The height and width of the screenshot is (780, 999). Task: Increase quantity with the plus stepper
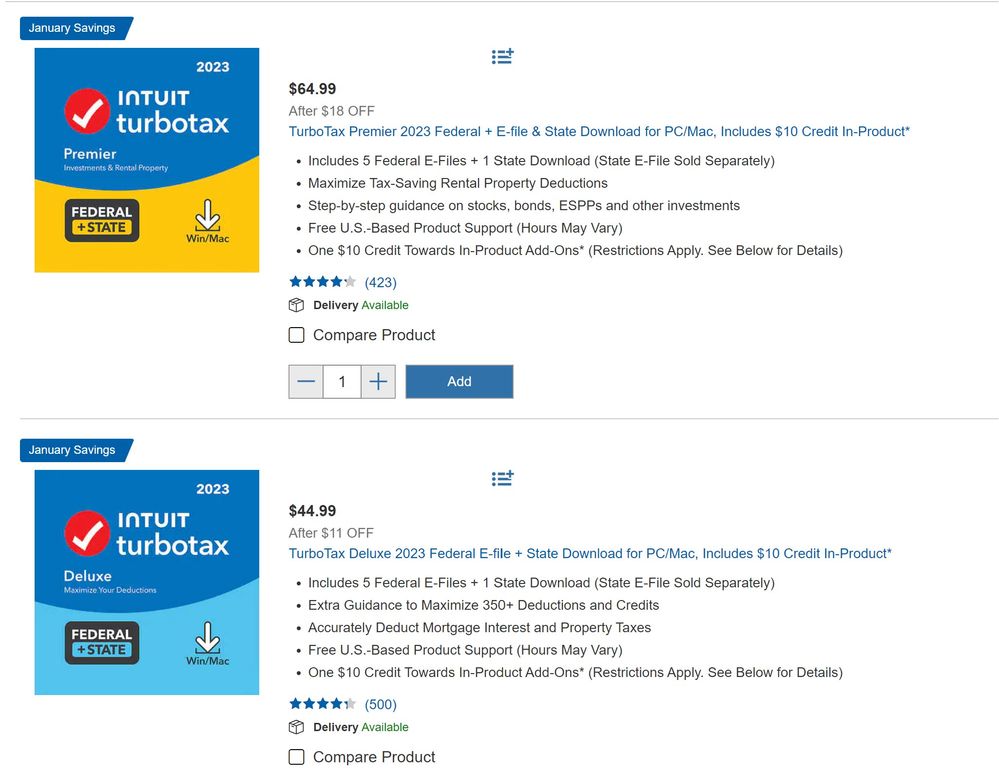377,381
